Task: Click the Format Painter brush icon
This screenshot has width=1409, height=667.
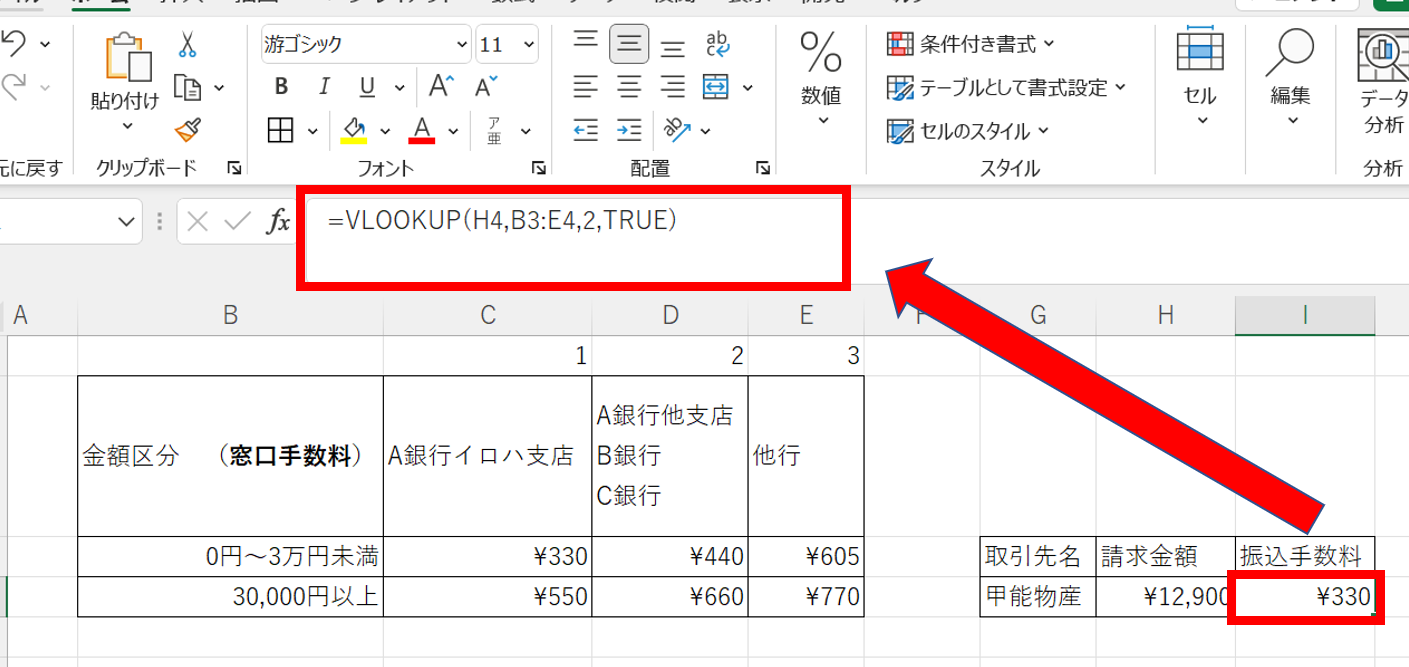Action: click(187, 130)
